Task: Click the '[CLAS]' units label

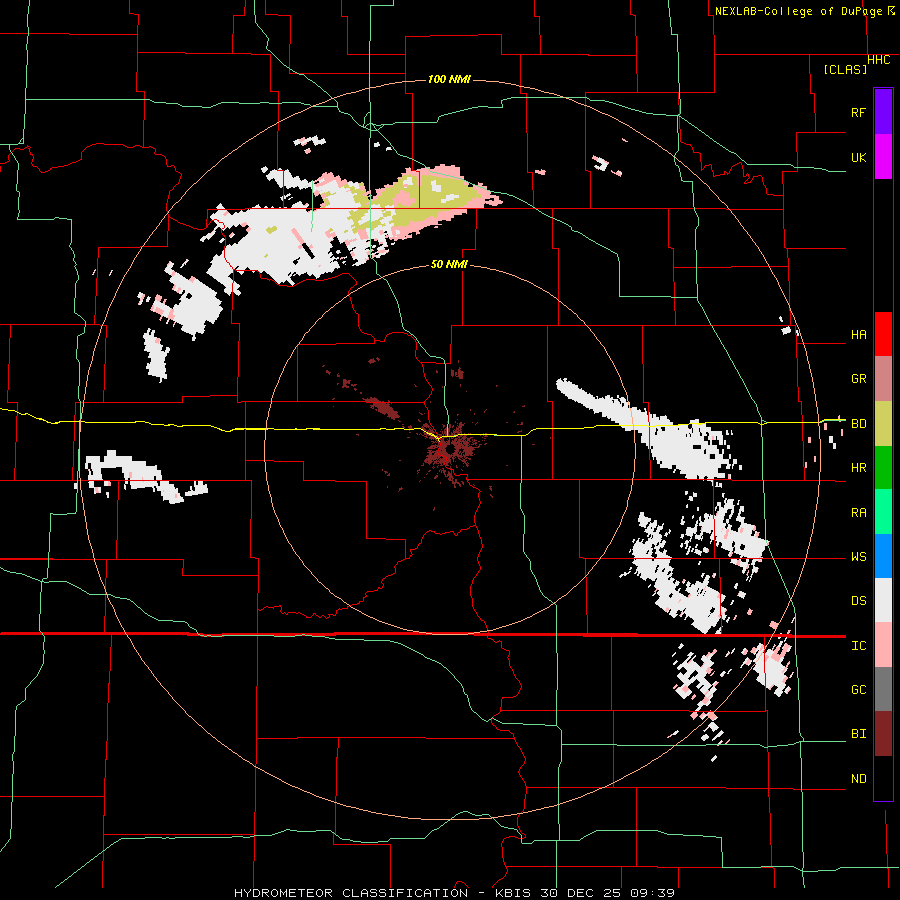Action: tap(845, 69)
